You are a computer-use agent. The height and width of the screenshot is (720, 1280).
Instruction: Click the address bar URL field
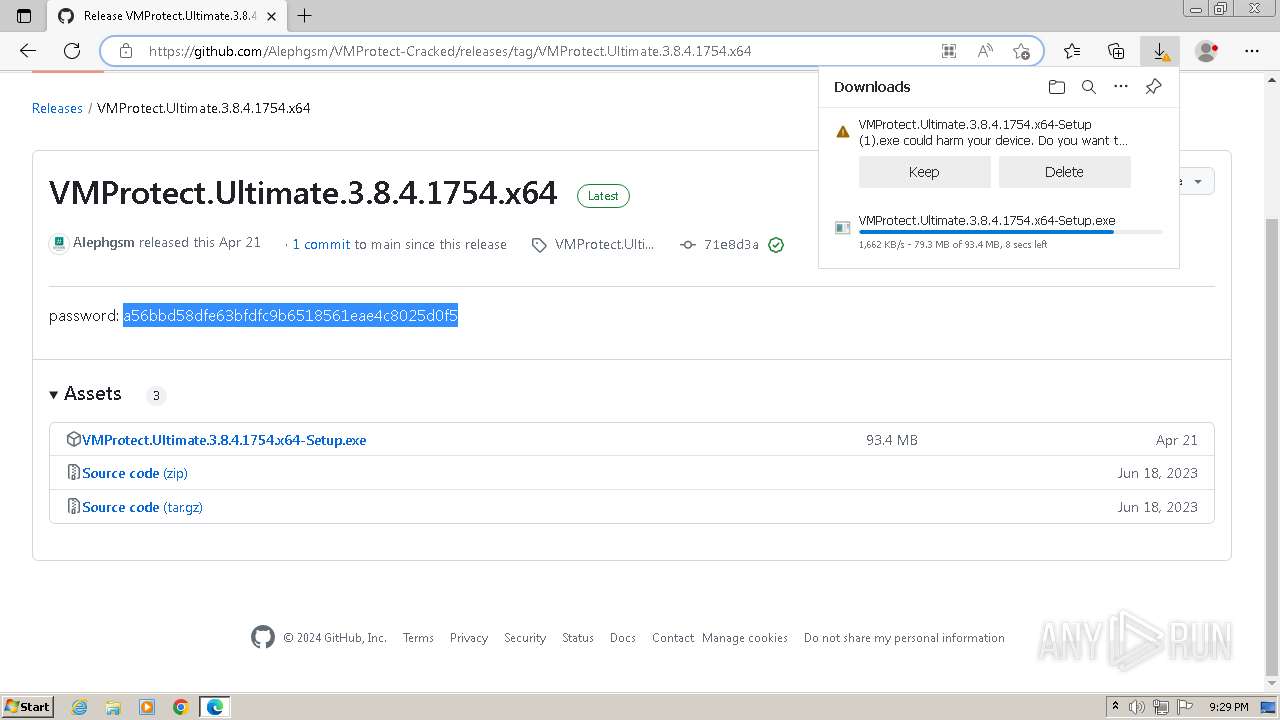[x=540, y=51]
